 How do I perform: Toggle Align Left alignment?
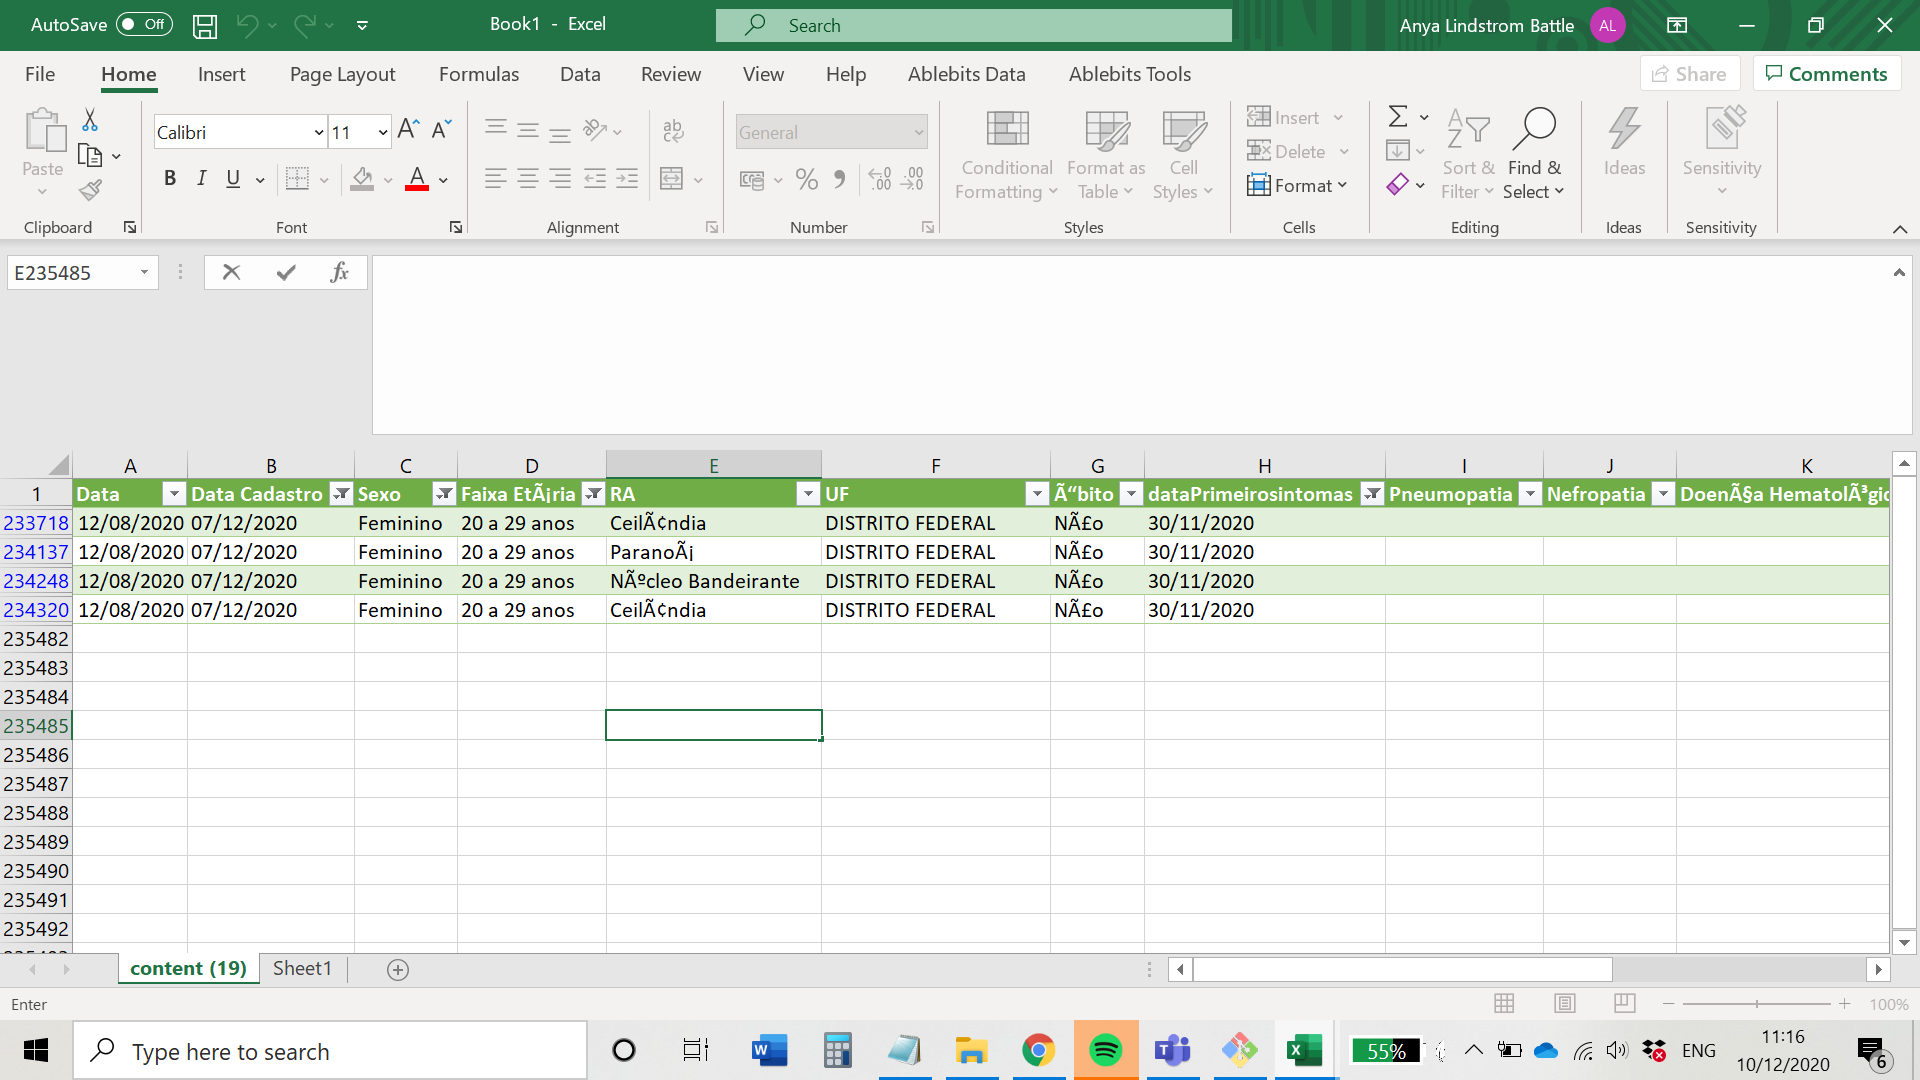[x=495, y=179]
